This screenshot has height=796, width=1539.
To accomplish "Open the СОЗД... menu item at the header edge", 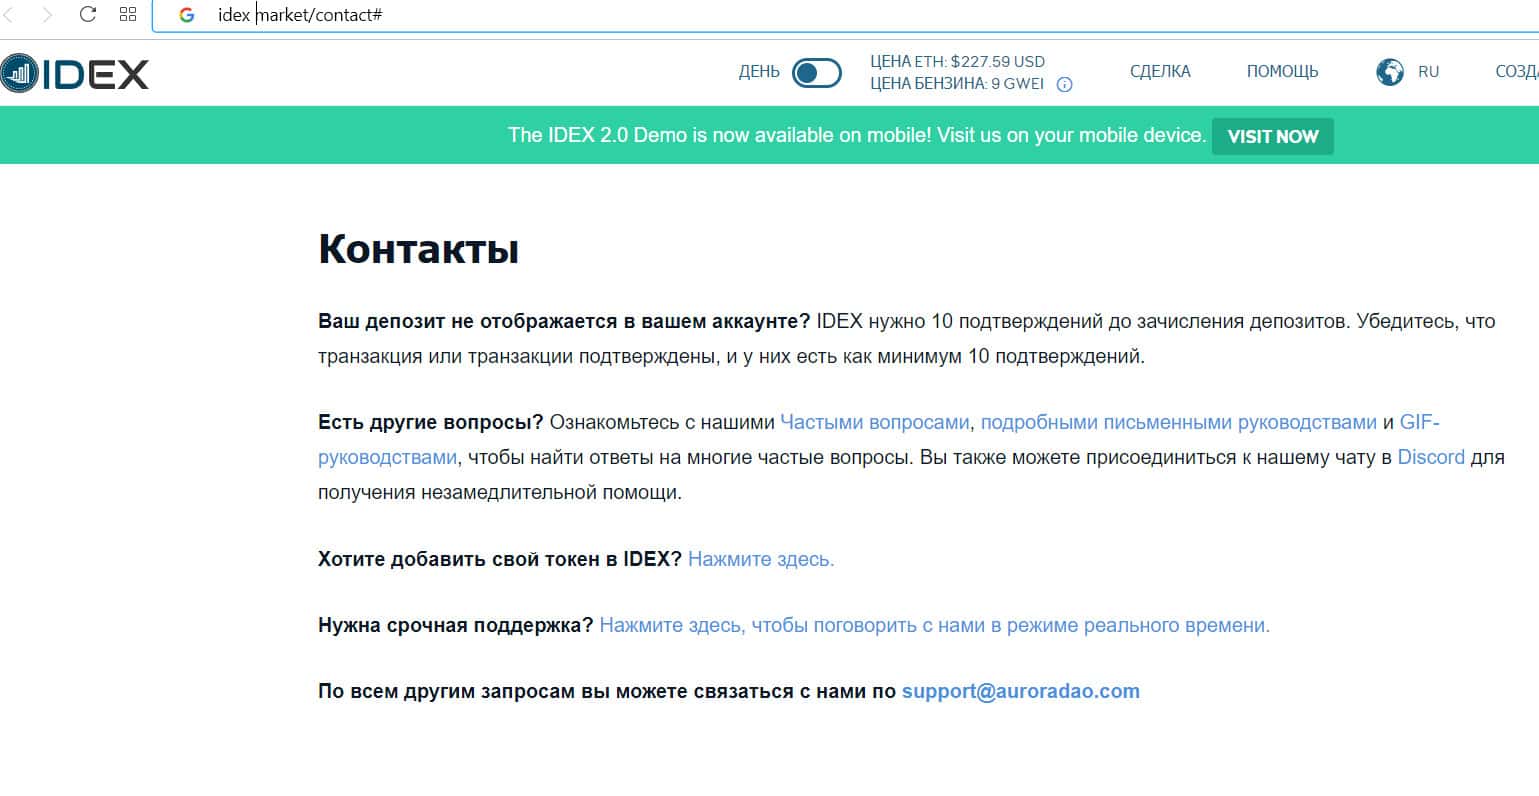I will pos(1516,72).
